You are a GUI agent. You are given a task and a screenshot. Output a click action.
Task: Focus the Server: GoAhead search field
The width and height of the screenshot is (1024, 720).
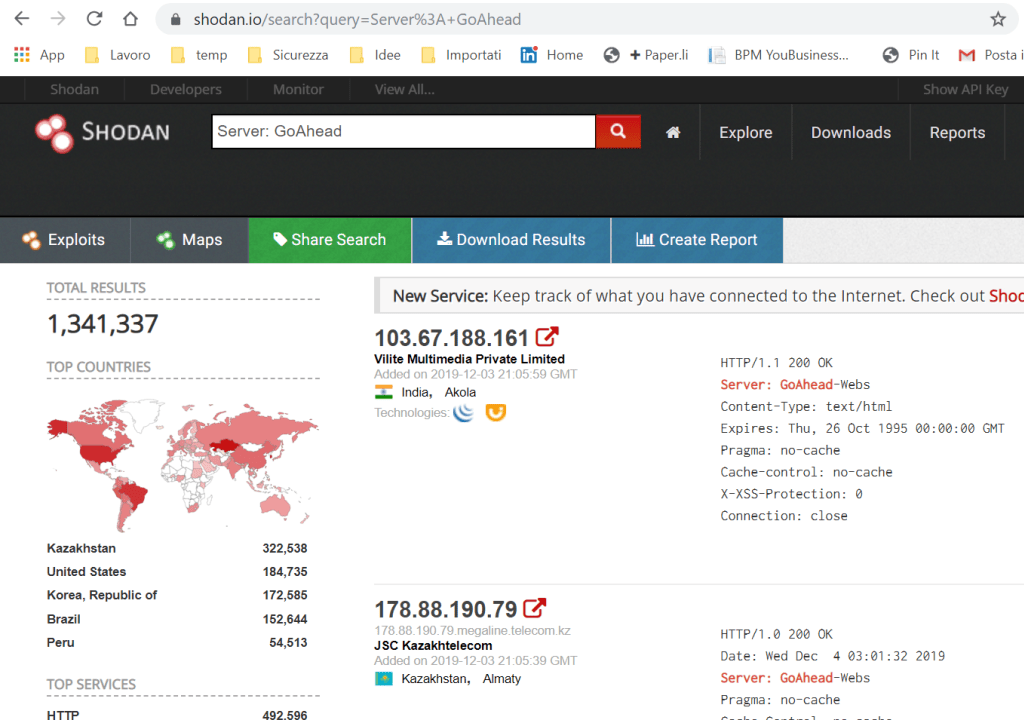click(404, 131)
